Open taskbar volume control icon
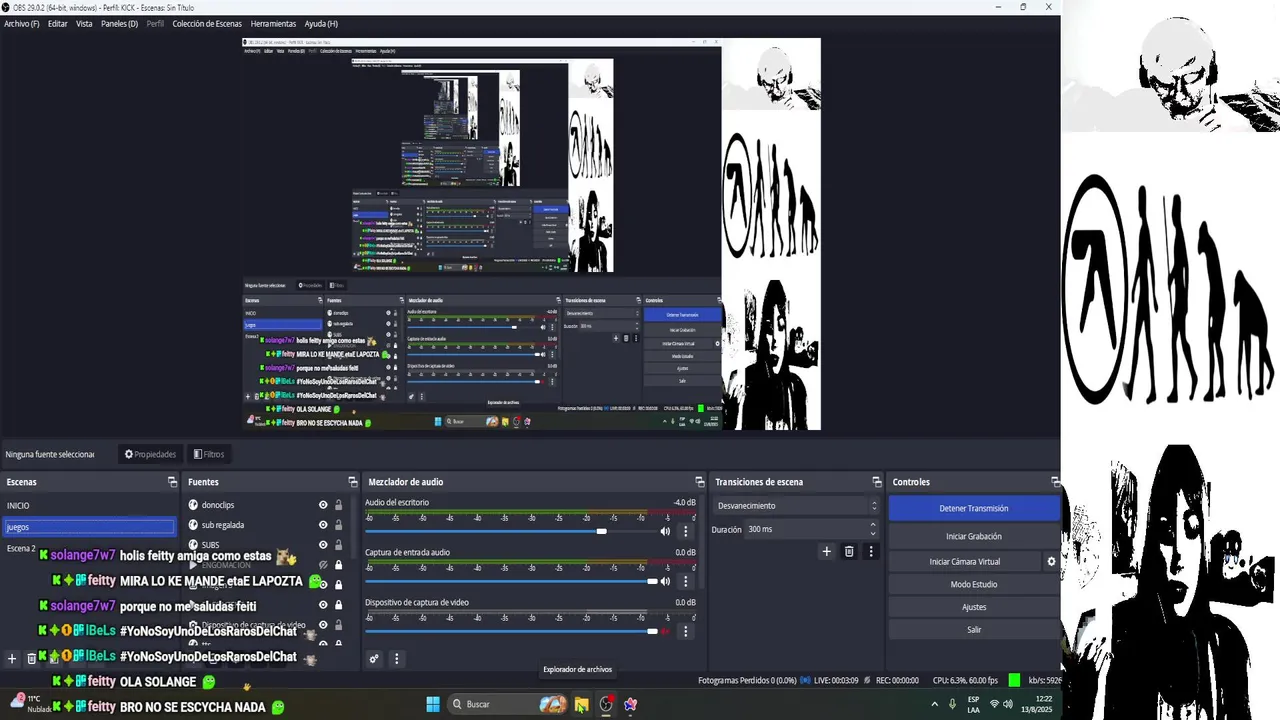Viewport: 1280px width, 720px height. click(x=1008, y=704)
